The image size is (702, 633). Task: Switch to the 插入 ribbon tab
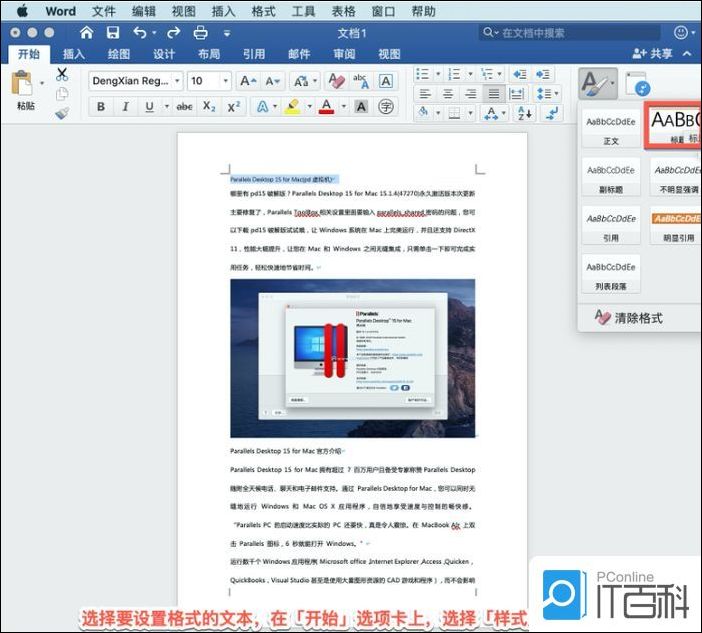[x=74, y=54]
